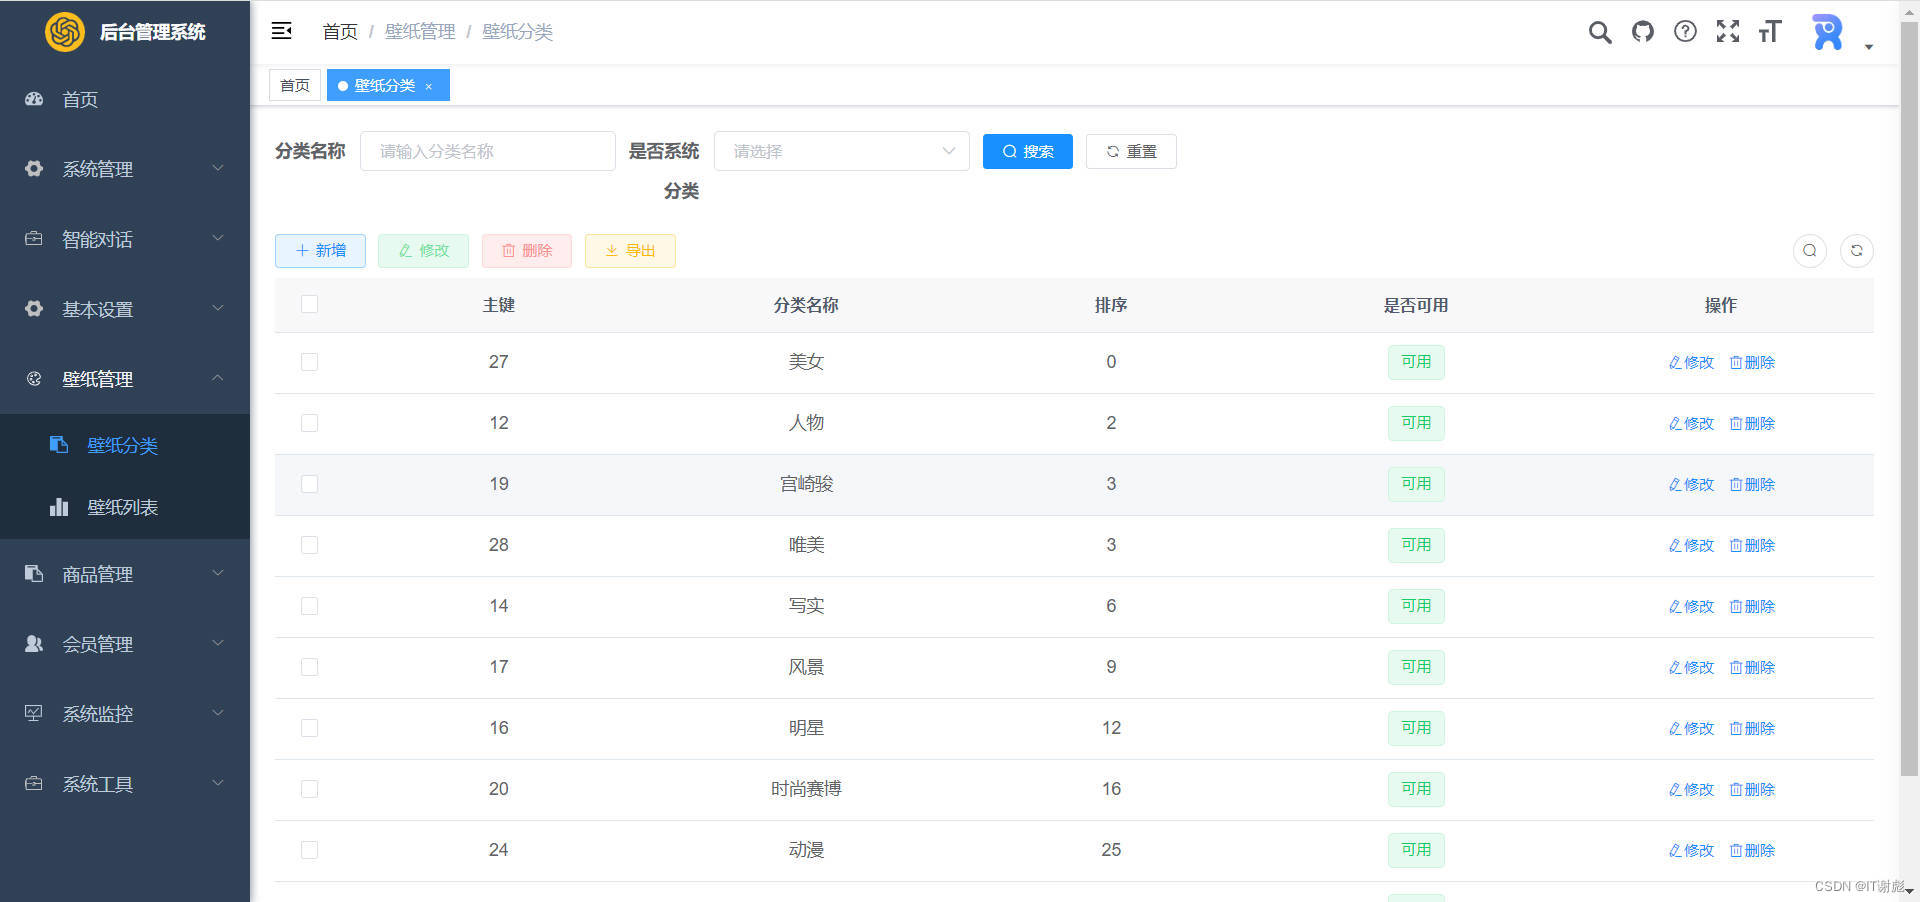Viewport: 1920px width, 902px height.
Task: Expand the 基本设置 sidebar menu
Action: point(125,309)
